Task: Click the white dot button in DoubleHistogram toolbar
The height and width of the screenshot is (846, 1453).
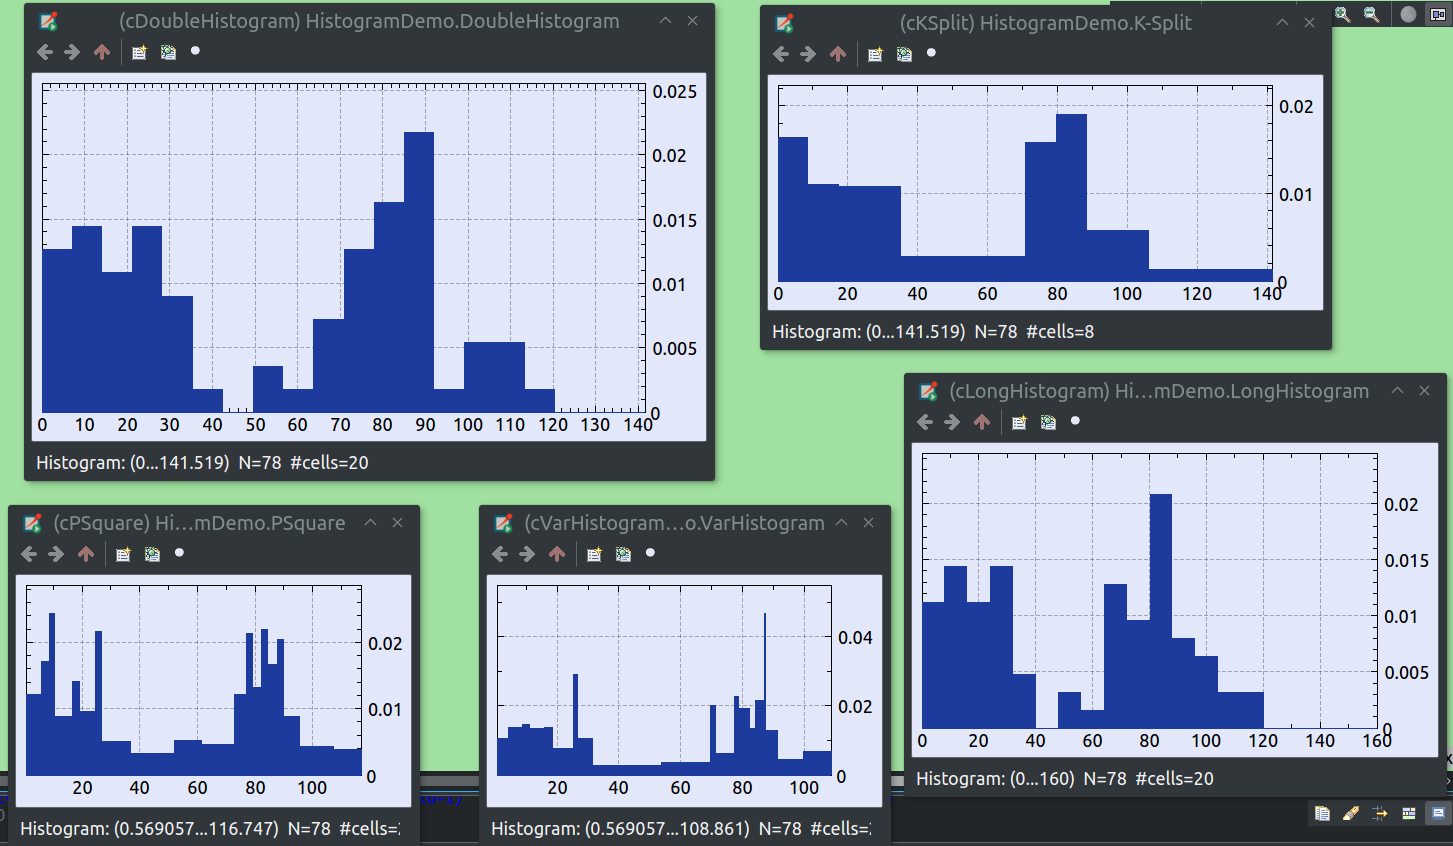Action: click(195, 51)
